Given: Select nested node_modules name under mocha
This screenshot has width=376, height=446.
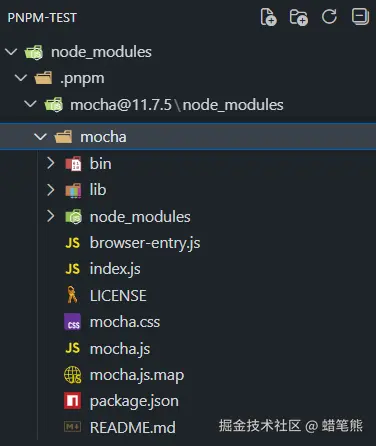Looking at the screenshot, I should click(x=140, y=217).
